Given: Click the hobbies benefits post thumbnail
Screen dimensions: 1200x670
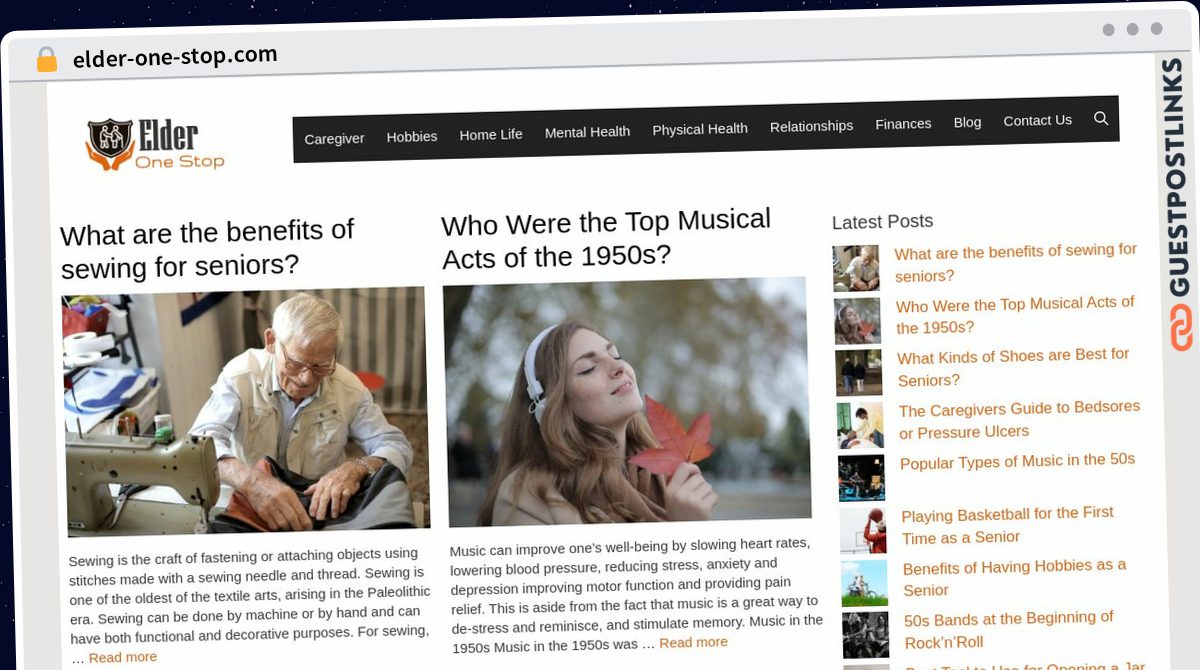Looking at the screenshot, I should [x=864, y=583].
